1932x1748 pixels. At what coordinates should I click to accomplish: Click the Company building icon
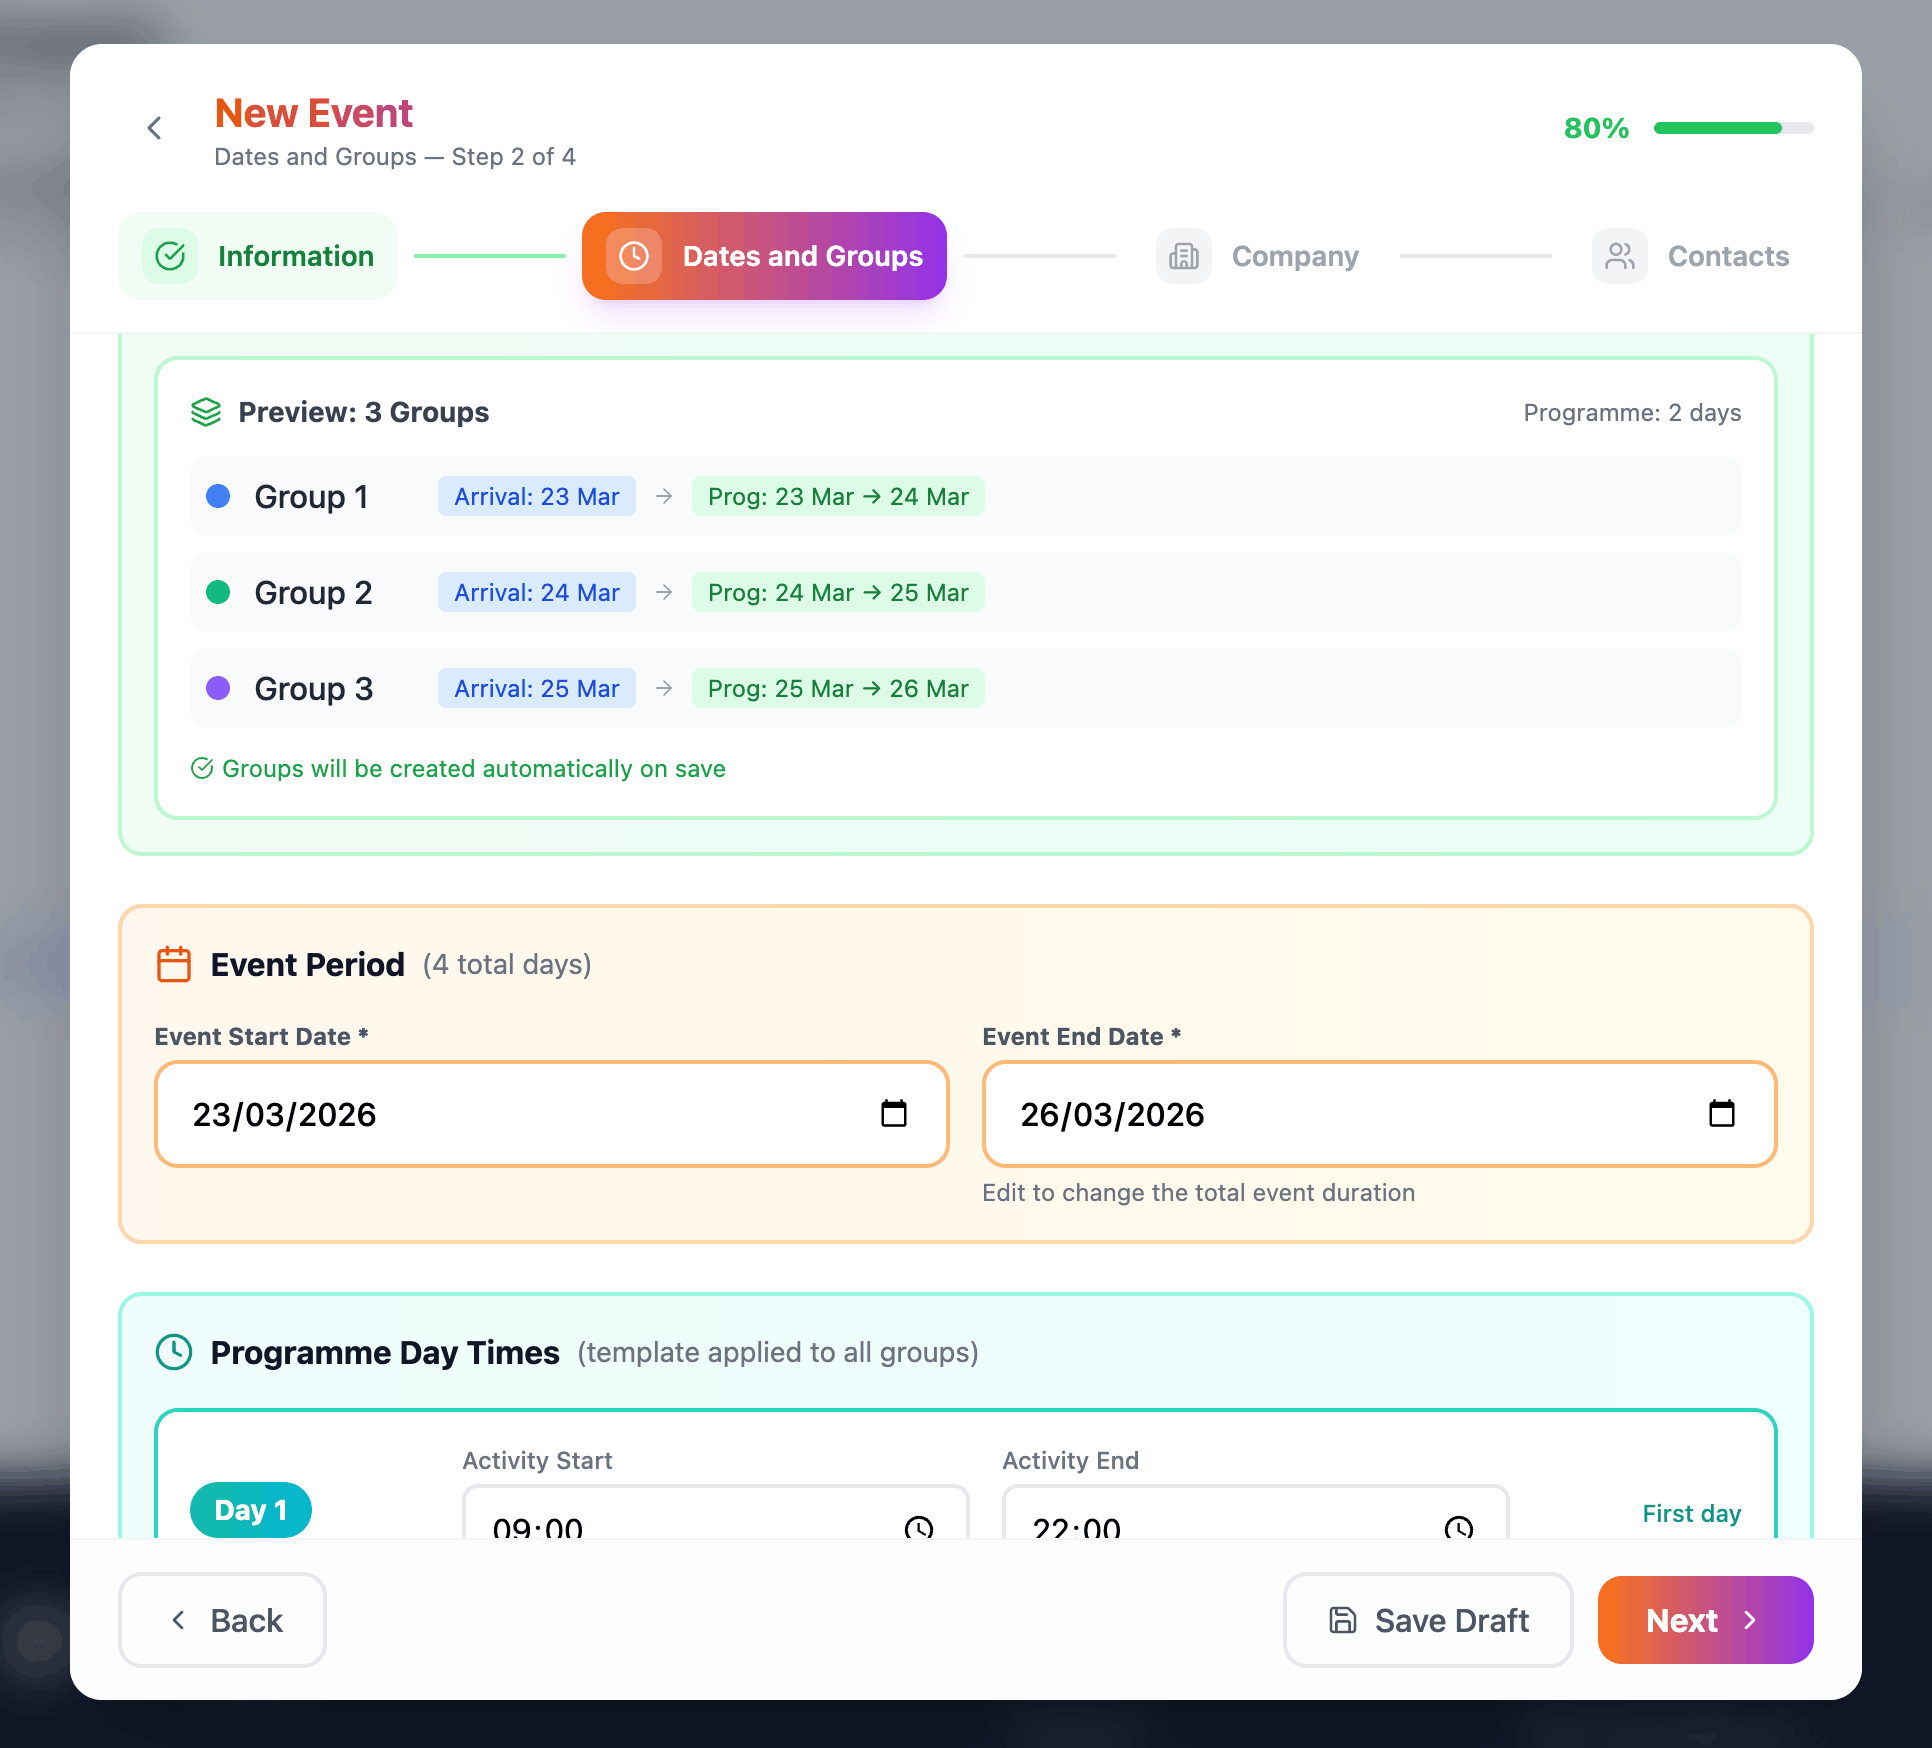[x=1184, y=256]
